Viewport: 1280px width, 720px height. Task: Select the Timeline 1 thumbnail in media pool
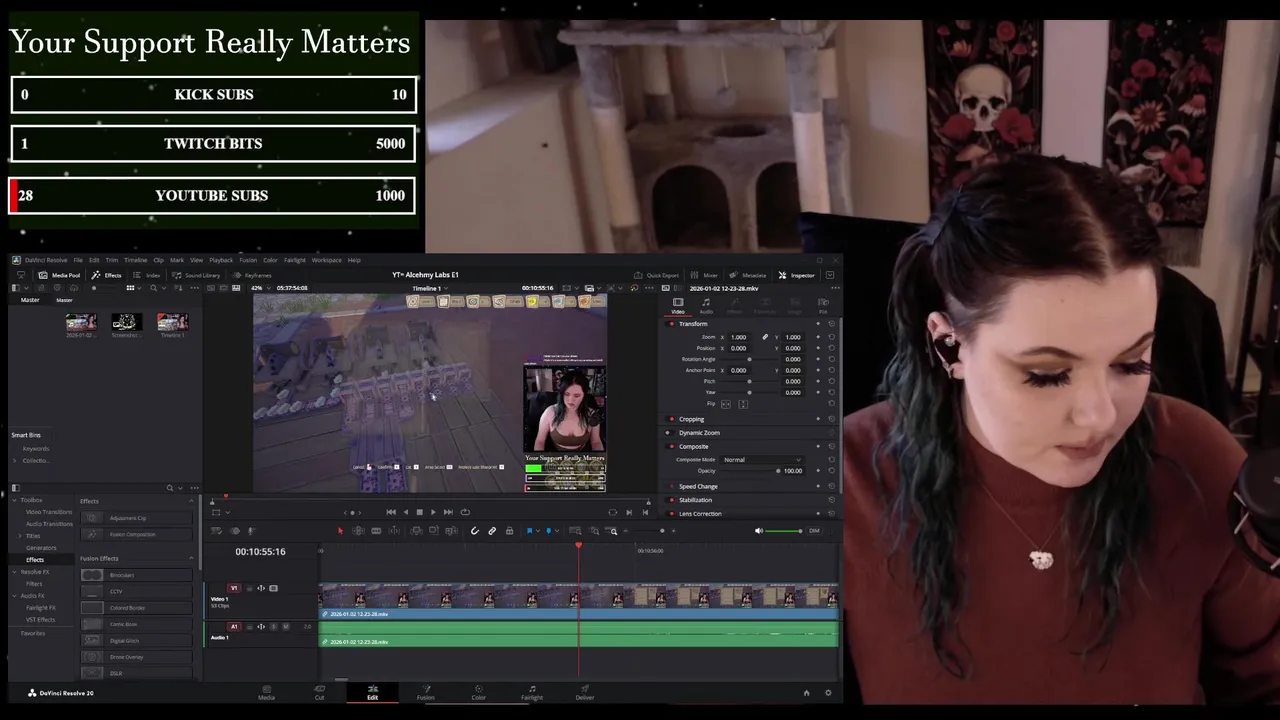(172, 322)
